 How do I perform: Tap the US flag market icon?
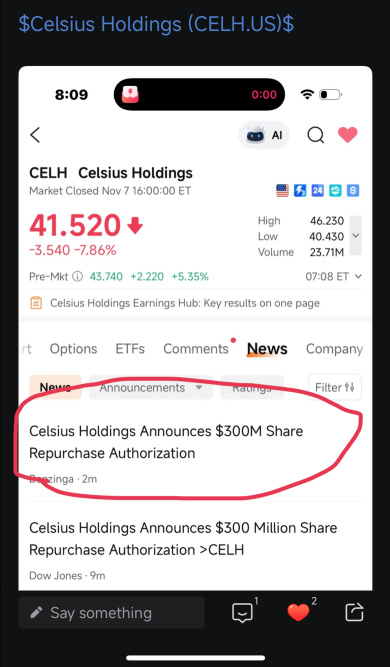click(x=282, y=191)
